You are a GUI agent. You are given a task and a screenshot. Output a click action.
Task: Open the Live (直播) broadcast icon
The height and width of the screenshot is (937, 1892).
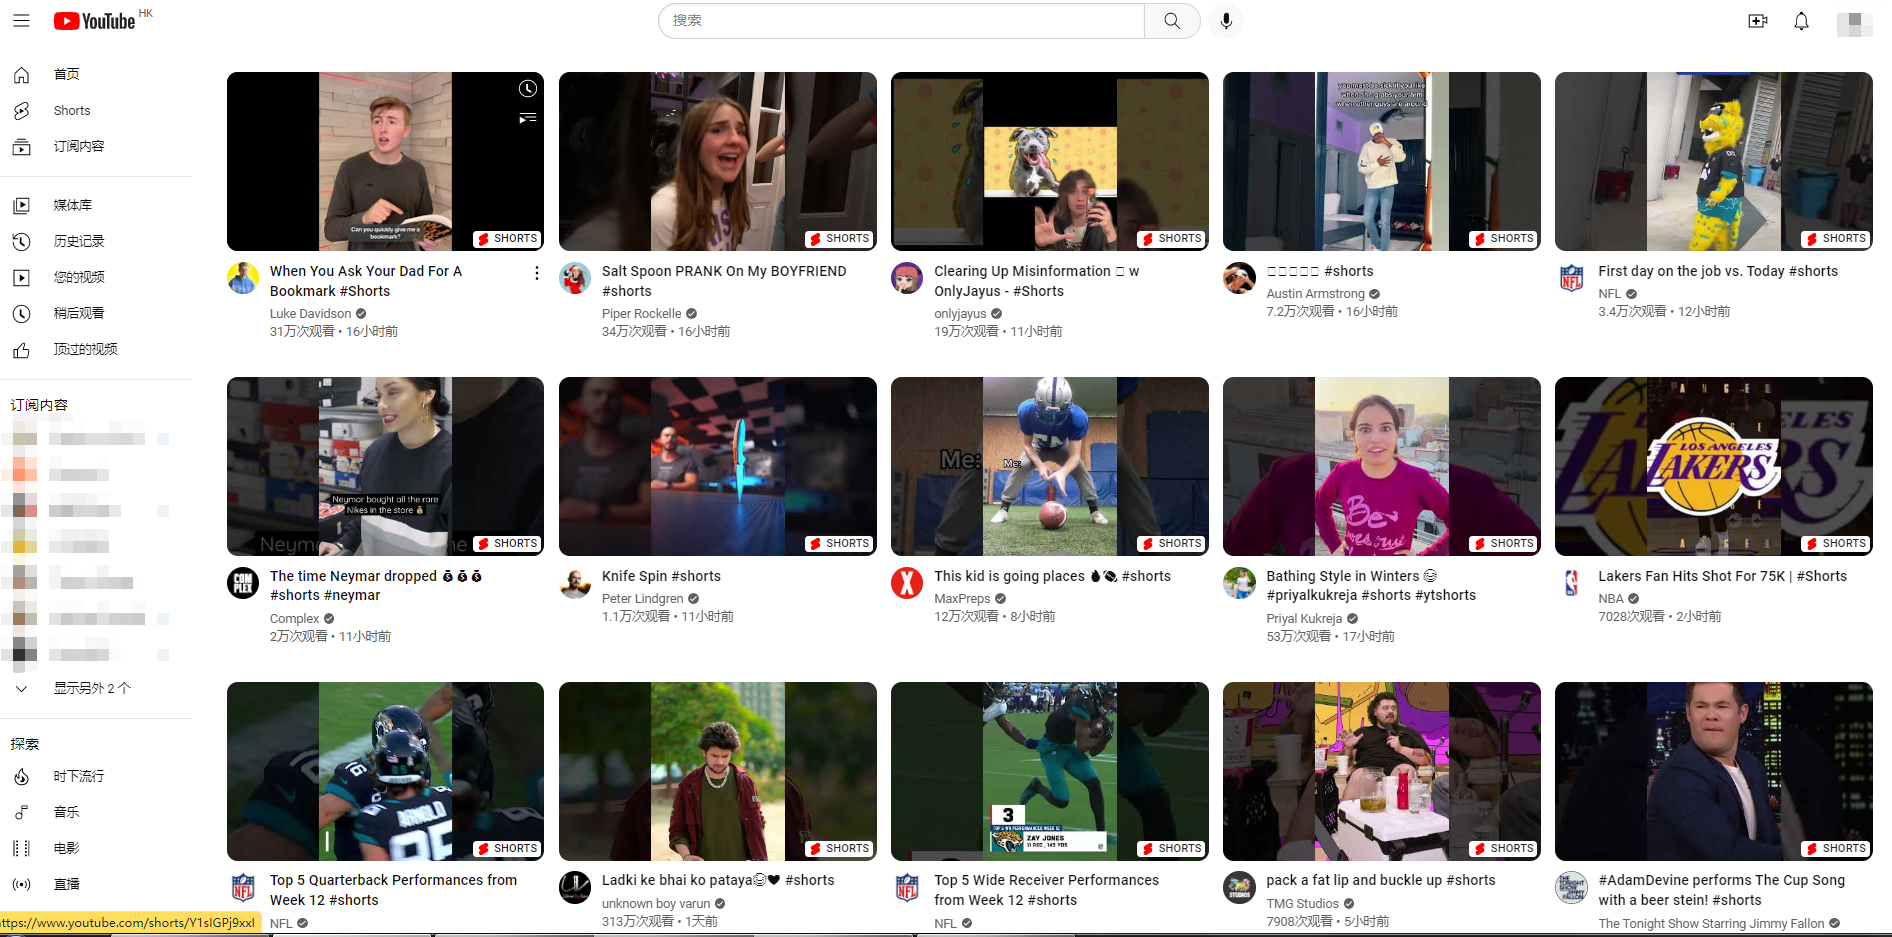(22, 883)
